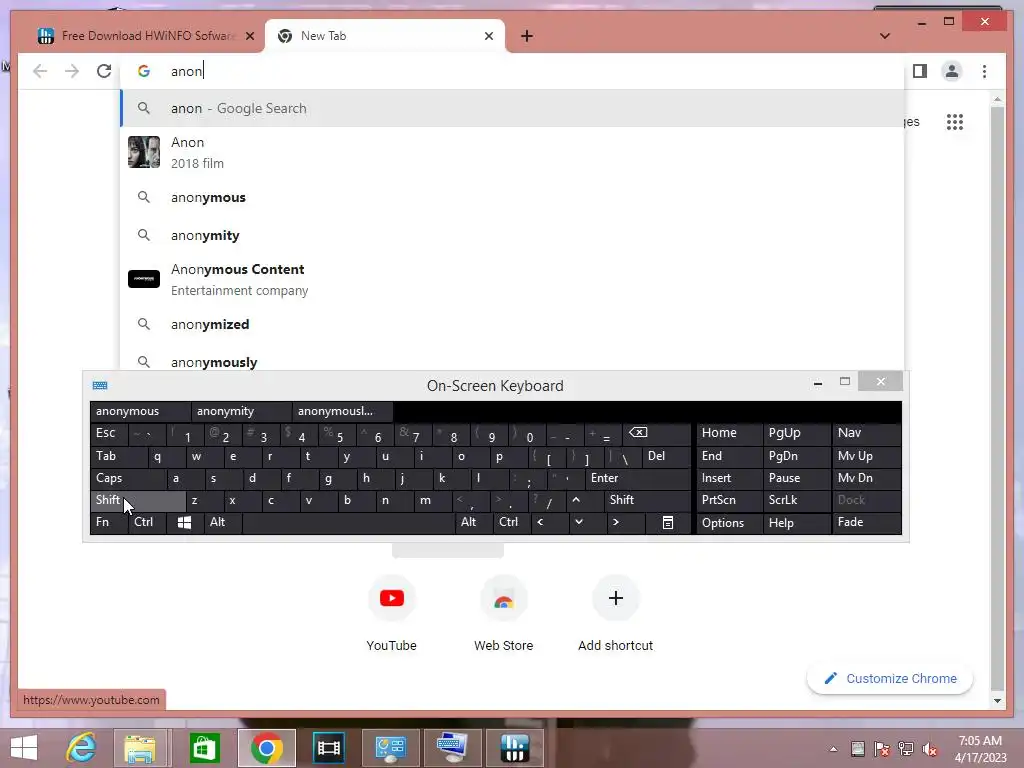Choose 'anon - Google Search' suggestion

click(x=513, y=108)
